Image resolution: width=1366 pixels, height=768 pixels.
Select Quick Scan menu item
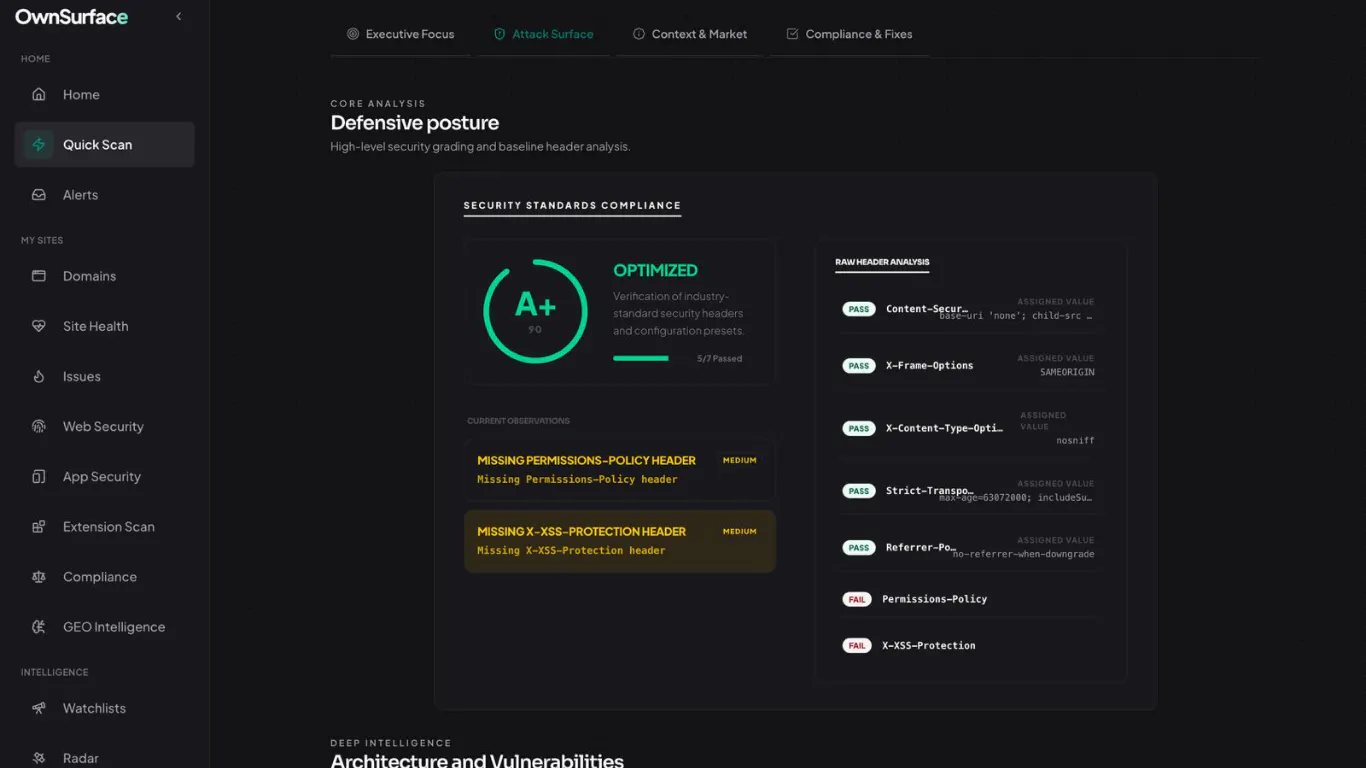(x=104, y=145)
